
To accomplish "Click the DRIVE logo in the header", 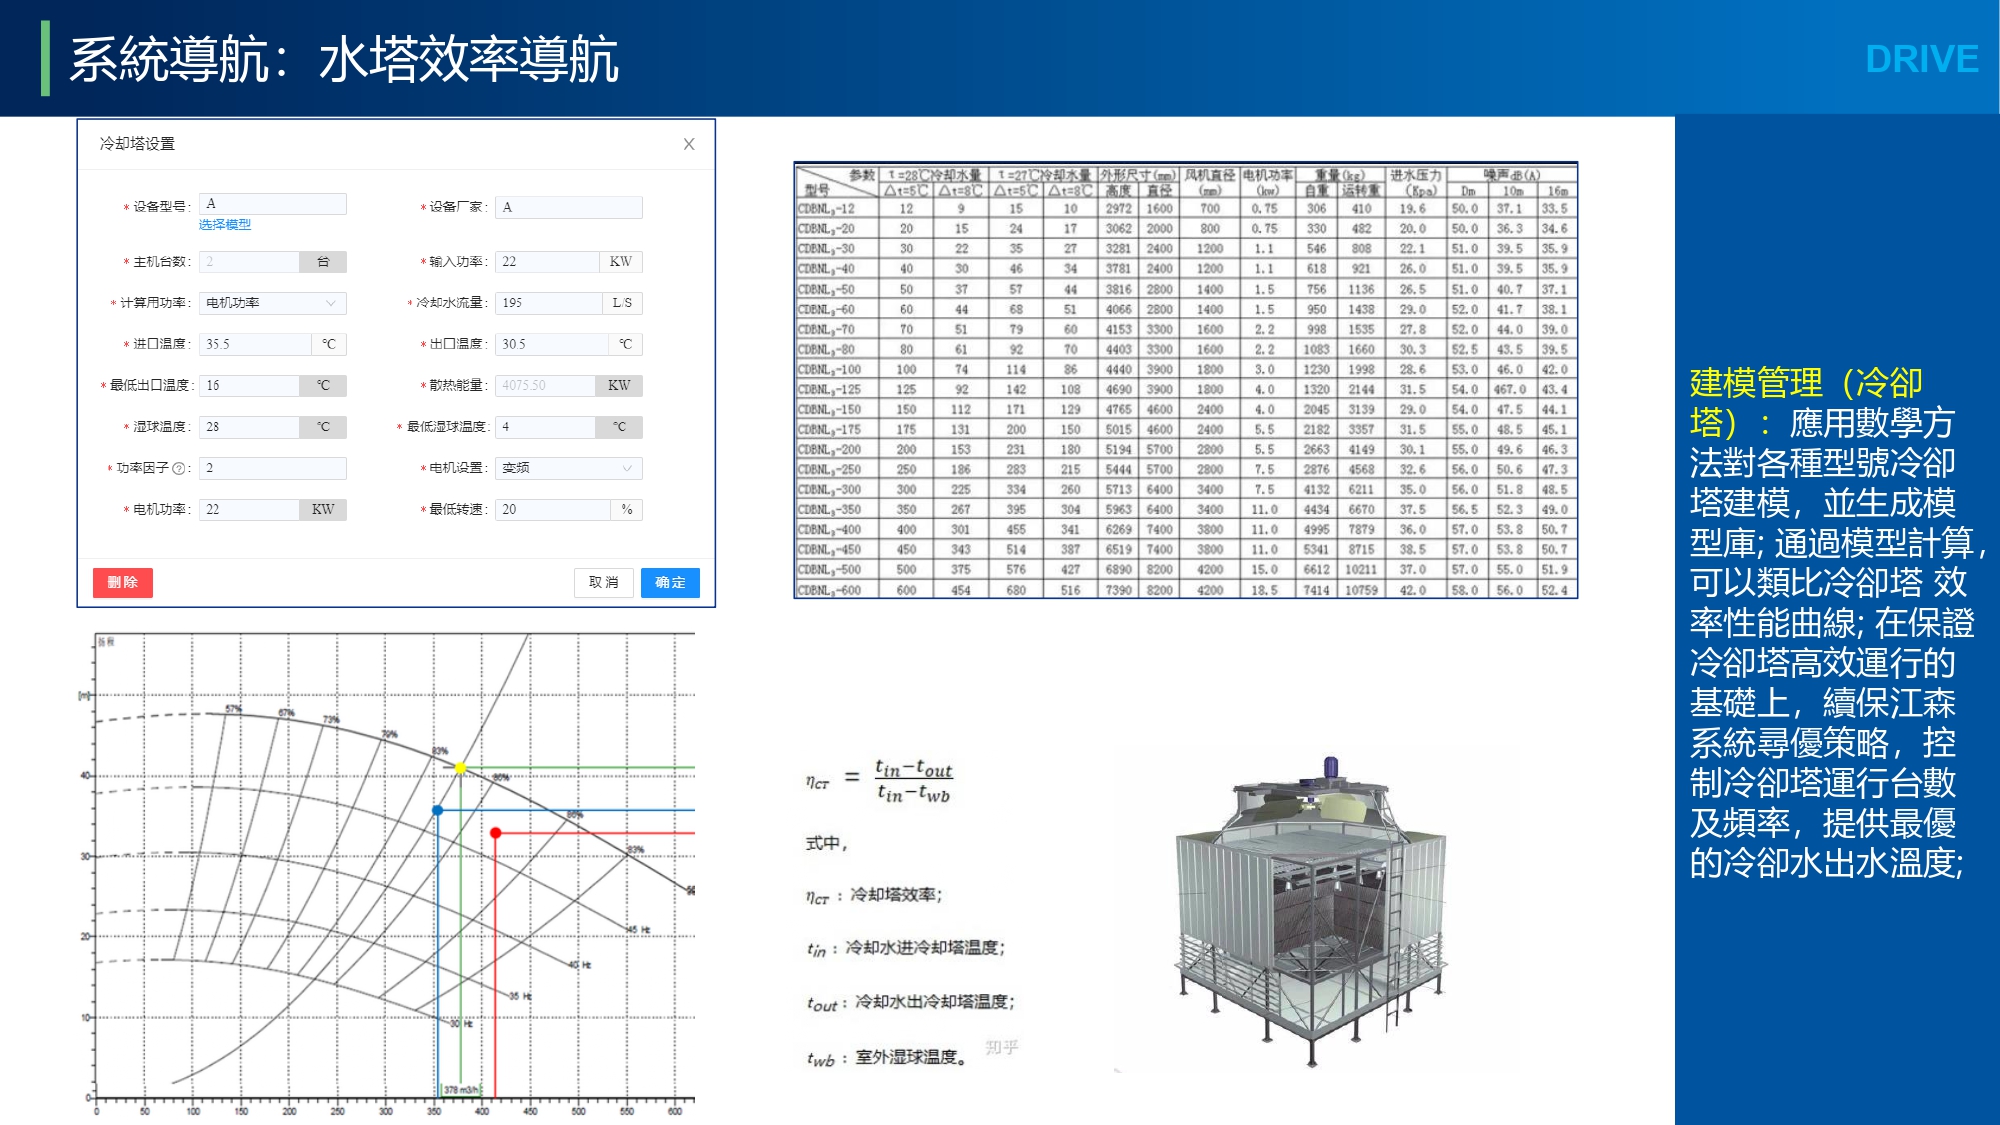I will (1921, 59).
